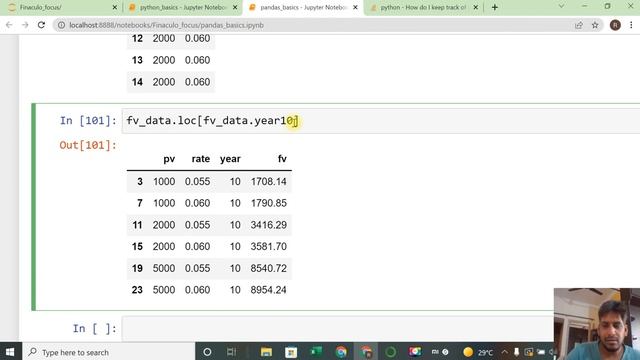Show hidden system tray icons
640x360 pixels.
[504, 352]
